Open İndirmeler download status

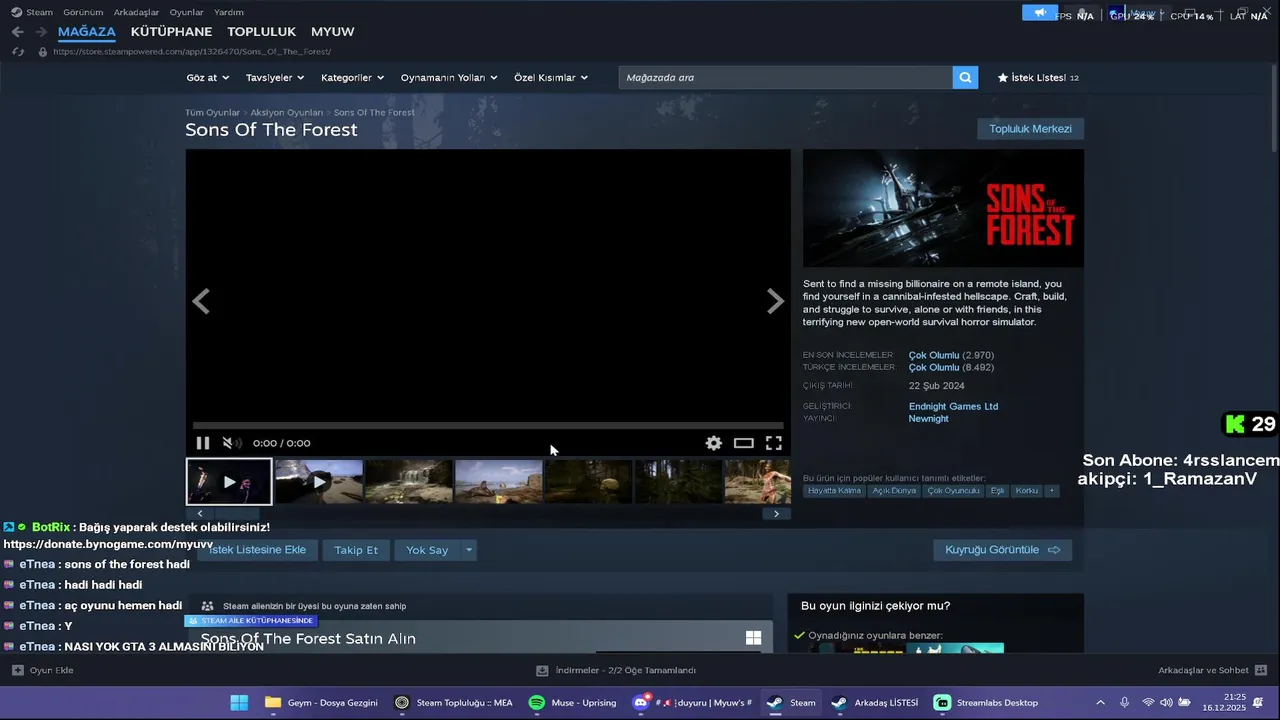click(616, 670)
